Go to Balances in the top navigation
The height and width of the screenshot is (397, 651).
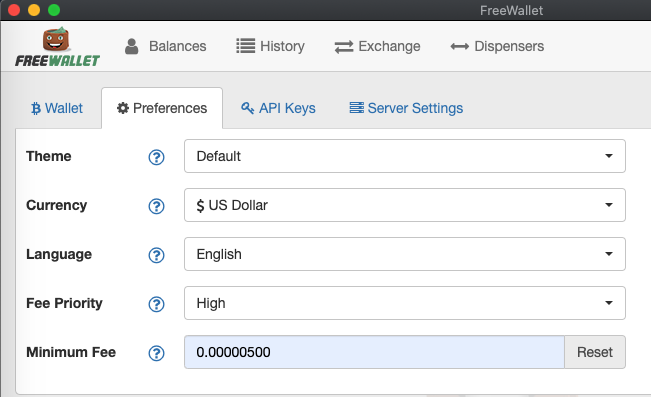[166, 46]
